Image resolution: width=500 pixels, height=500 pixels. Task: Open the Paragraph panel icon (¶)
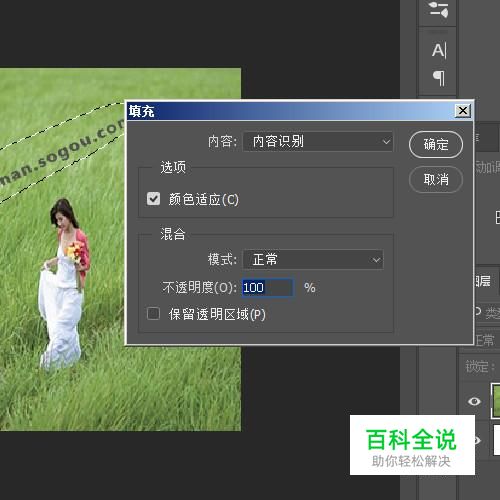click(x=439, y=78)
